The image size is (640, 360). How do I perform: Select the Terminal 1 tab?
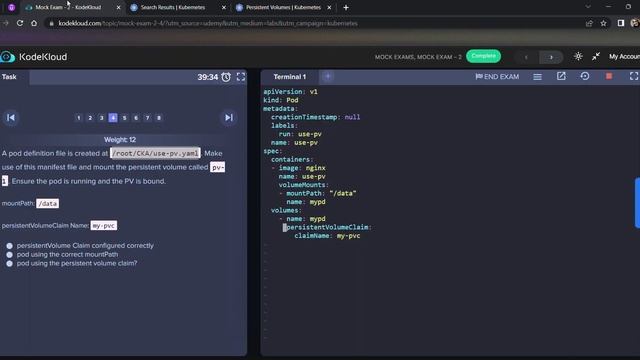(x=289, y=77)
